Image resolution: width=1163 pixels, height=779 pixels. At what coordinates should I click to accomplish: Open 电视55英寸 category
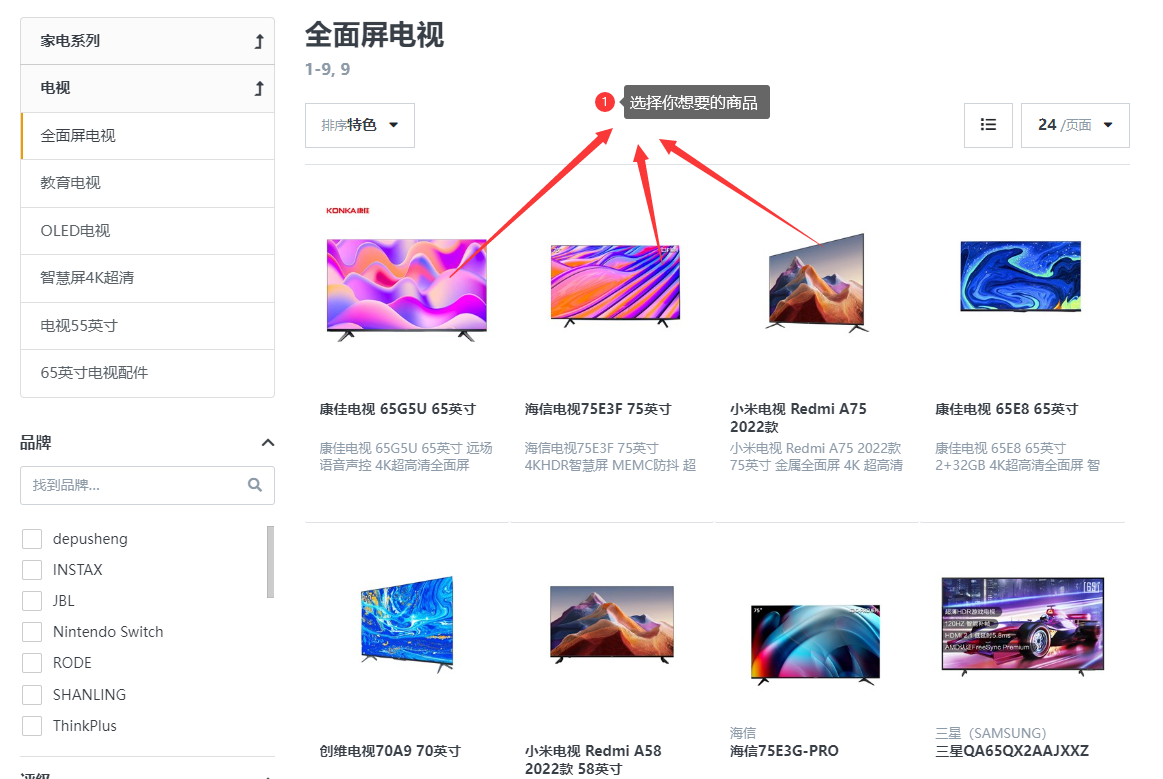(148, 326)
